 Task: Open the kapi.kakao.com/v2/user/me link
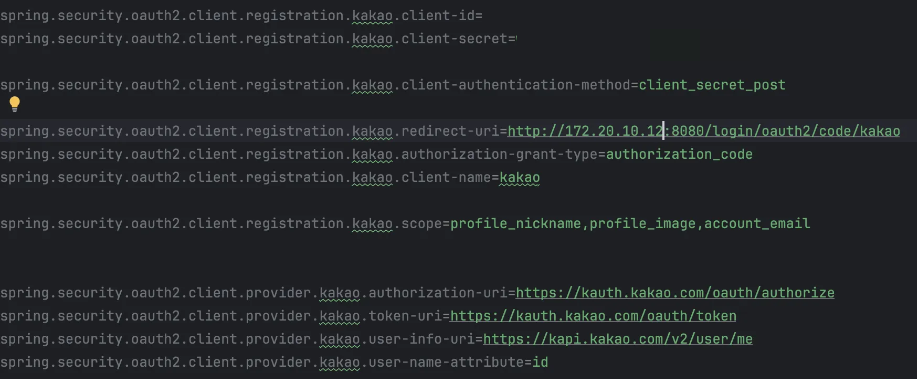tap(618, 339)
